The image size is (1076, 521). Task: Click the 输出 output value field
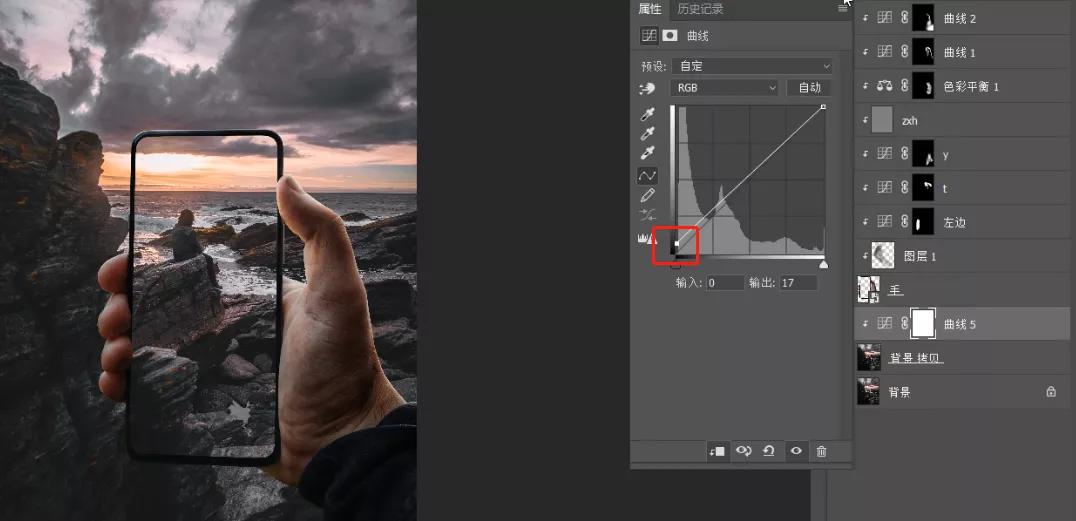(x=798, y=282)
